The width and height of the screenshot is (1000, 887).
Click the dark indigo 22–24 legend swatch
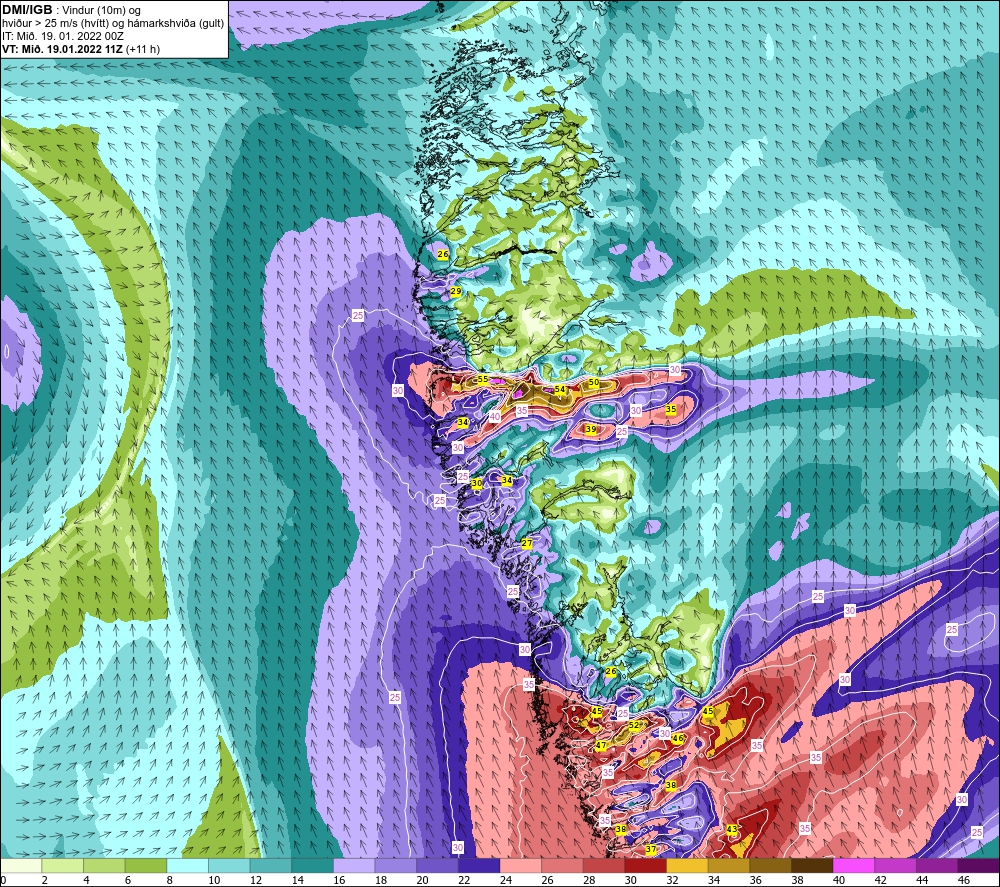[x=479, y=866]
